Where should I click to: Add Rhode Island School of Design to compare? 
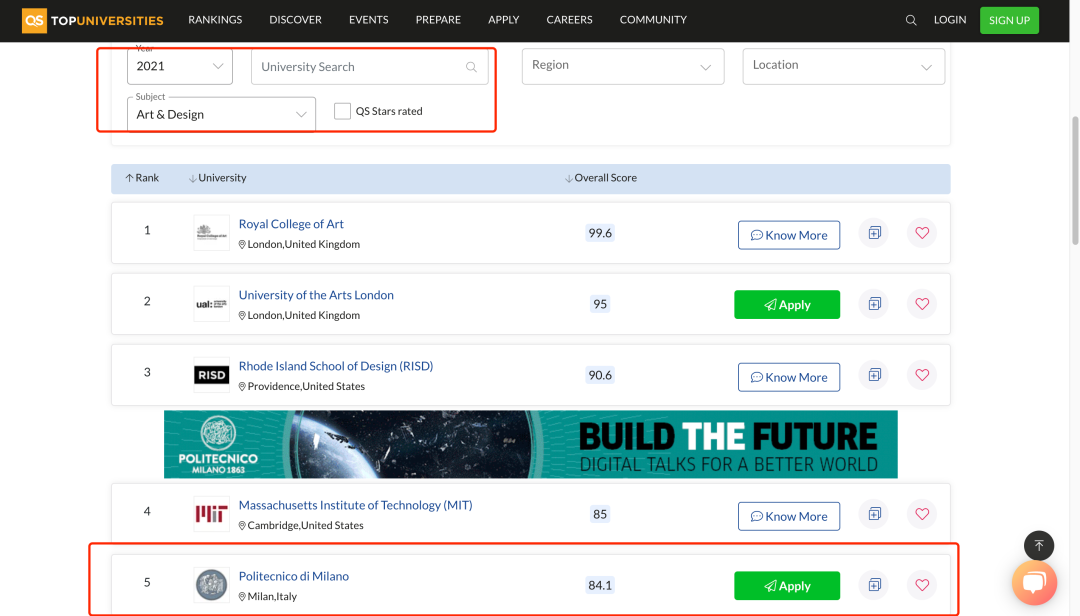tap(874, 375)
